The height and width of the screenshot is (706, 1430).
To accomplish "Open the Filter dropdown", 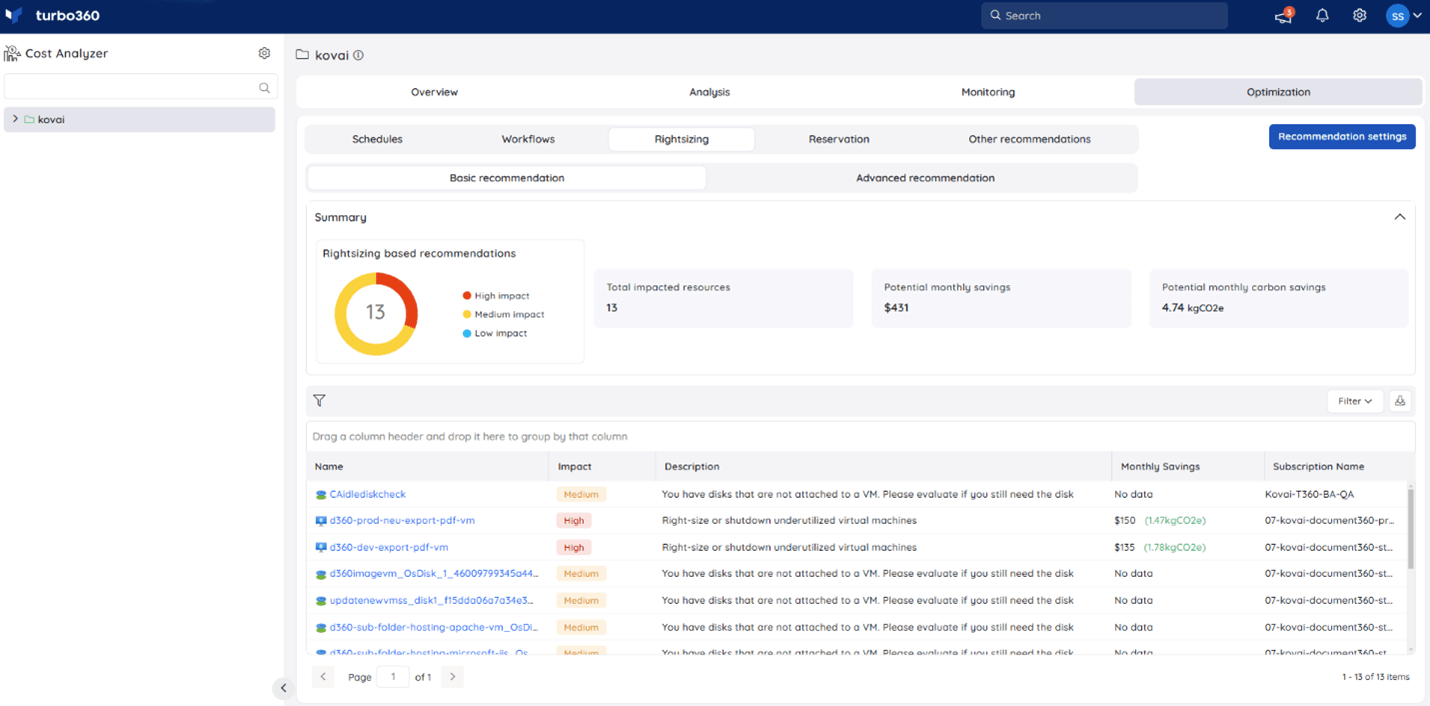I will 1354,401.
